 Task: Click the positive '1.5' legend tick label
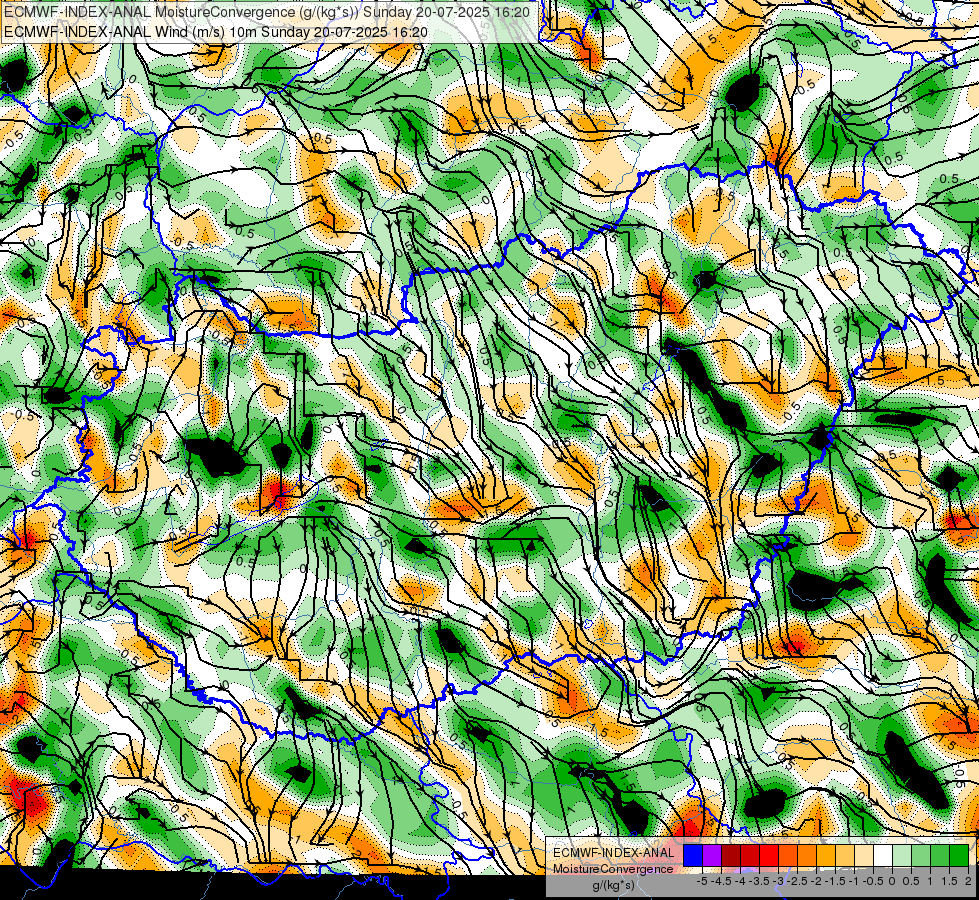949,881
